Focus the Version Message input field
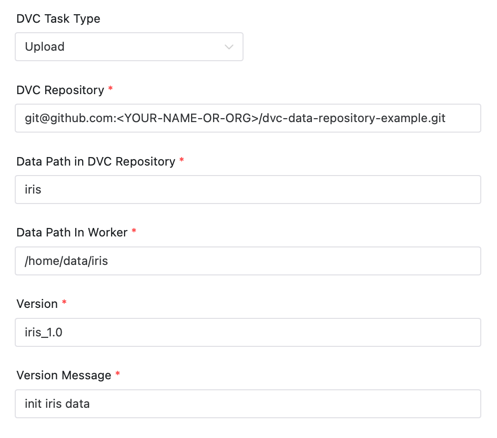497x438 pixels. pos(248,404)
